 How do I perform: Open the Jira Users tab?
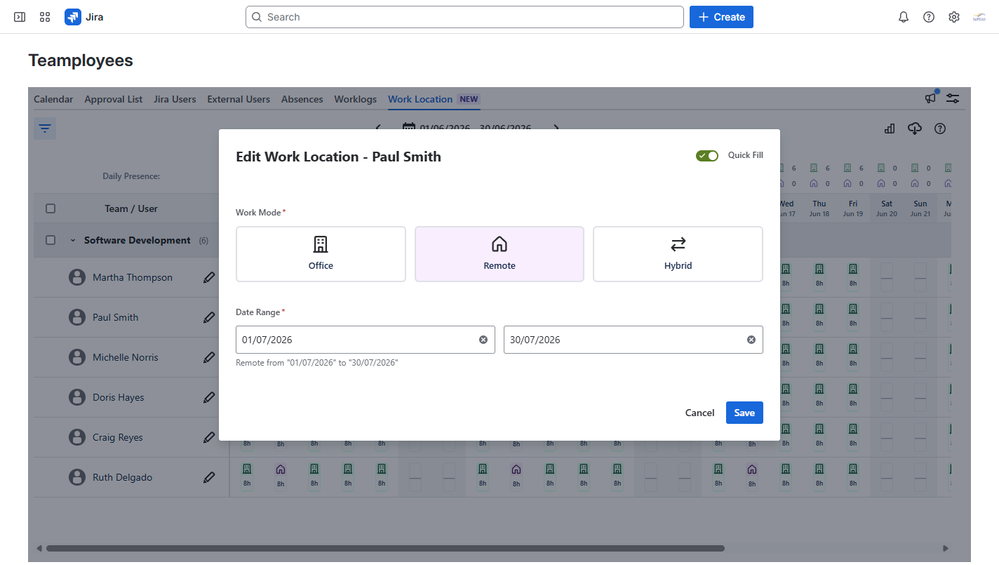(x=175, y=99)
